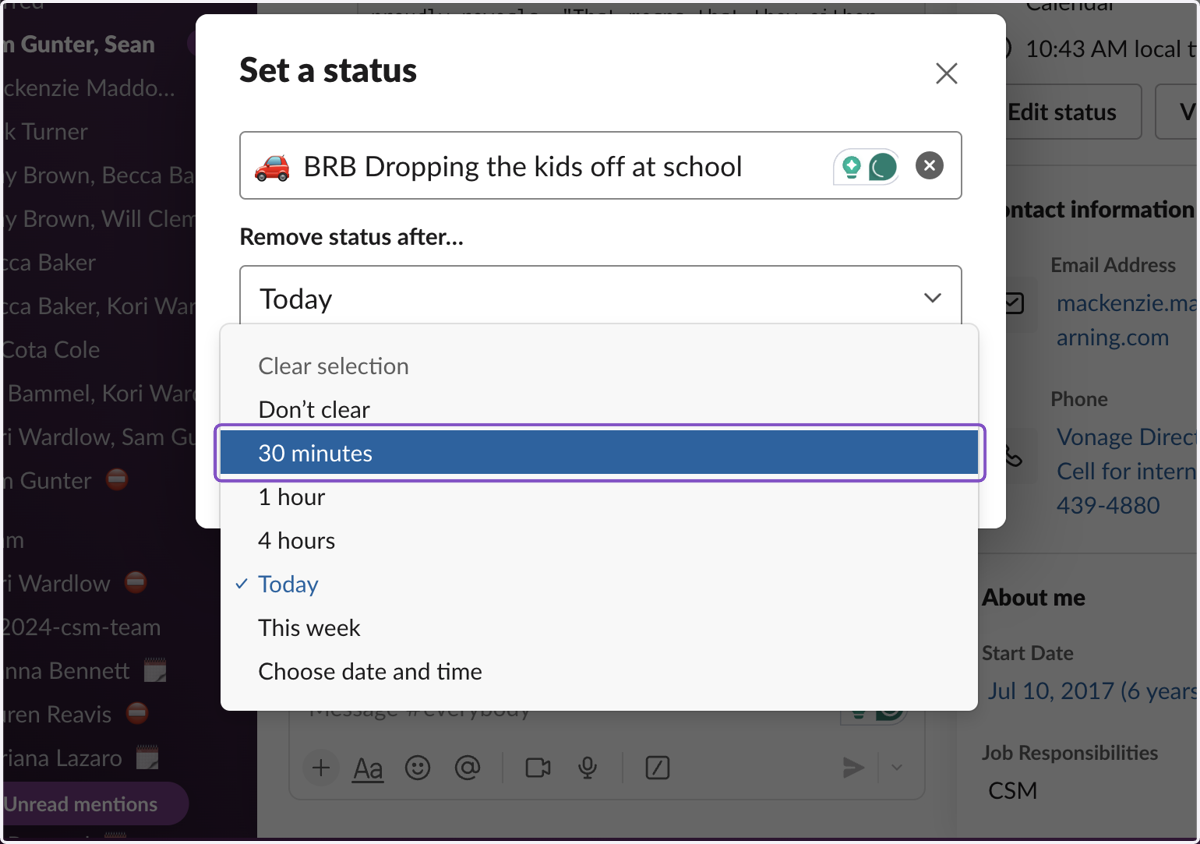Select Clear selection option
Image resolution: width=1200 pixels, height=844 pixels.
599,366
